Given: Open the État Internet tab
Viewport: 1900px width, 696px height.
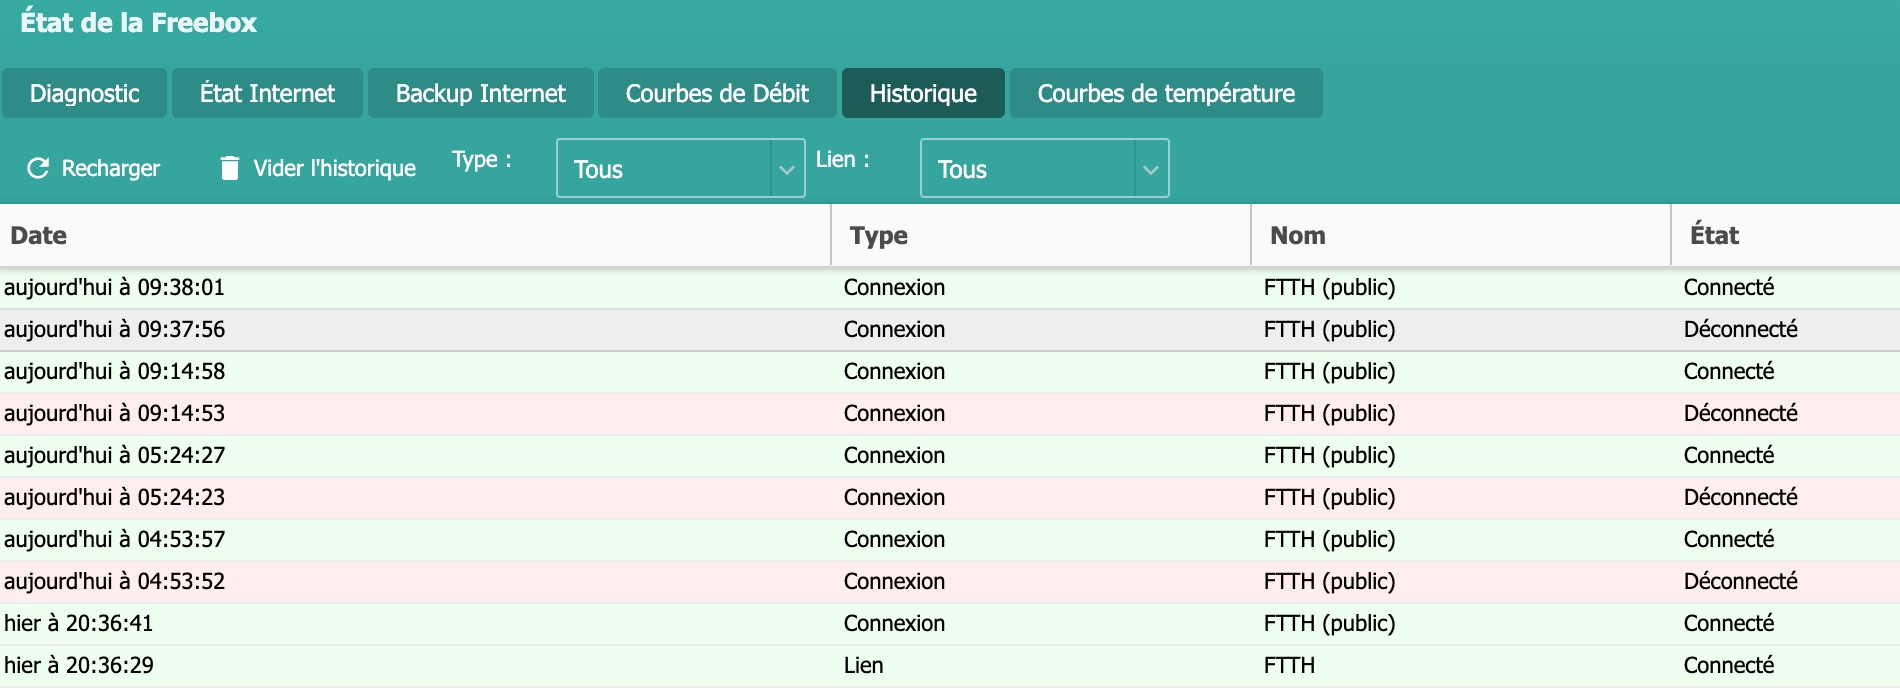Looking at the screenshot, I should [x=267, y=93].
